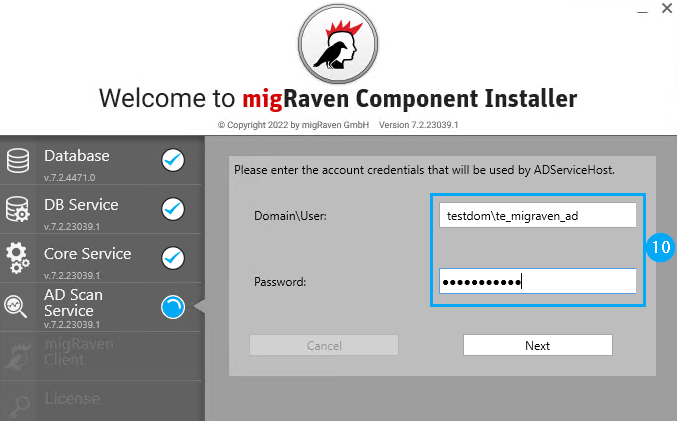Click the Core Service gears icon
The width and height of the screenshot is (677, 421).
18,258
